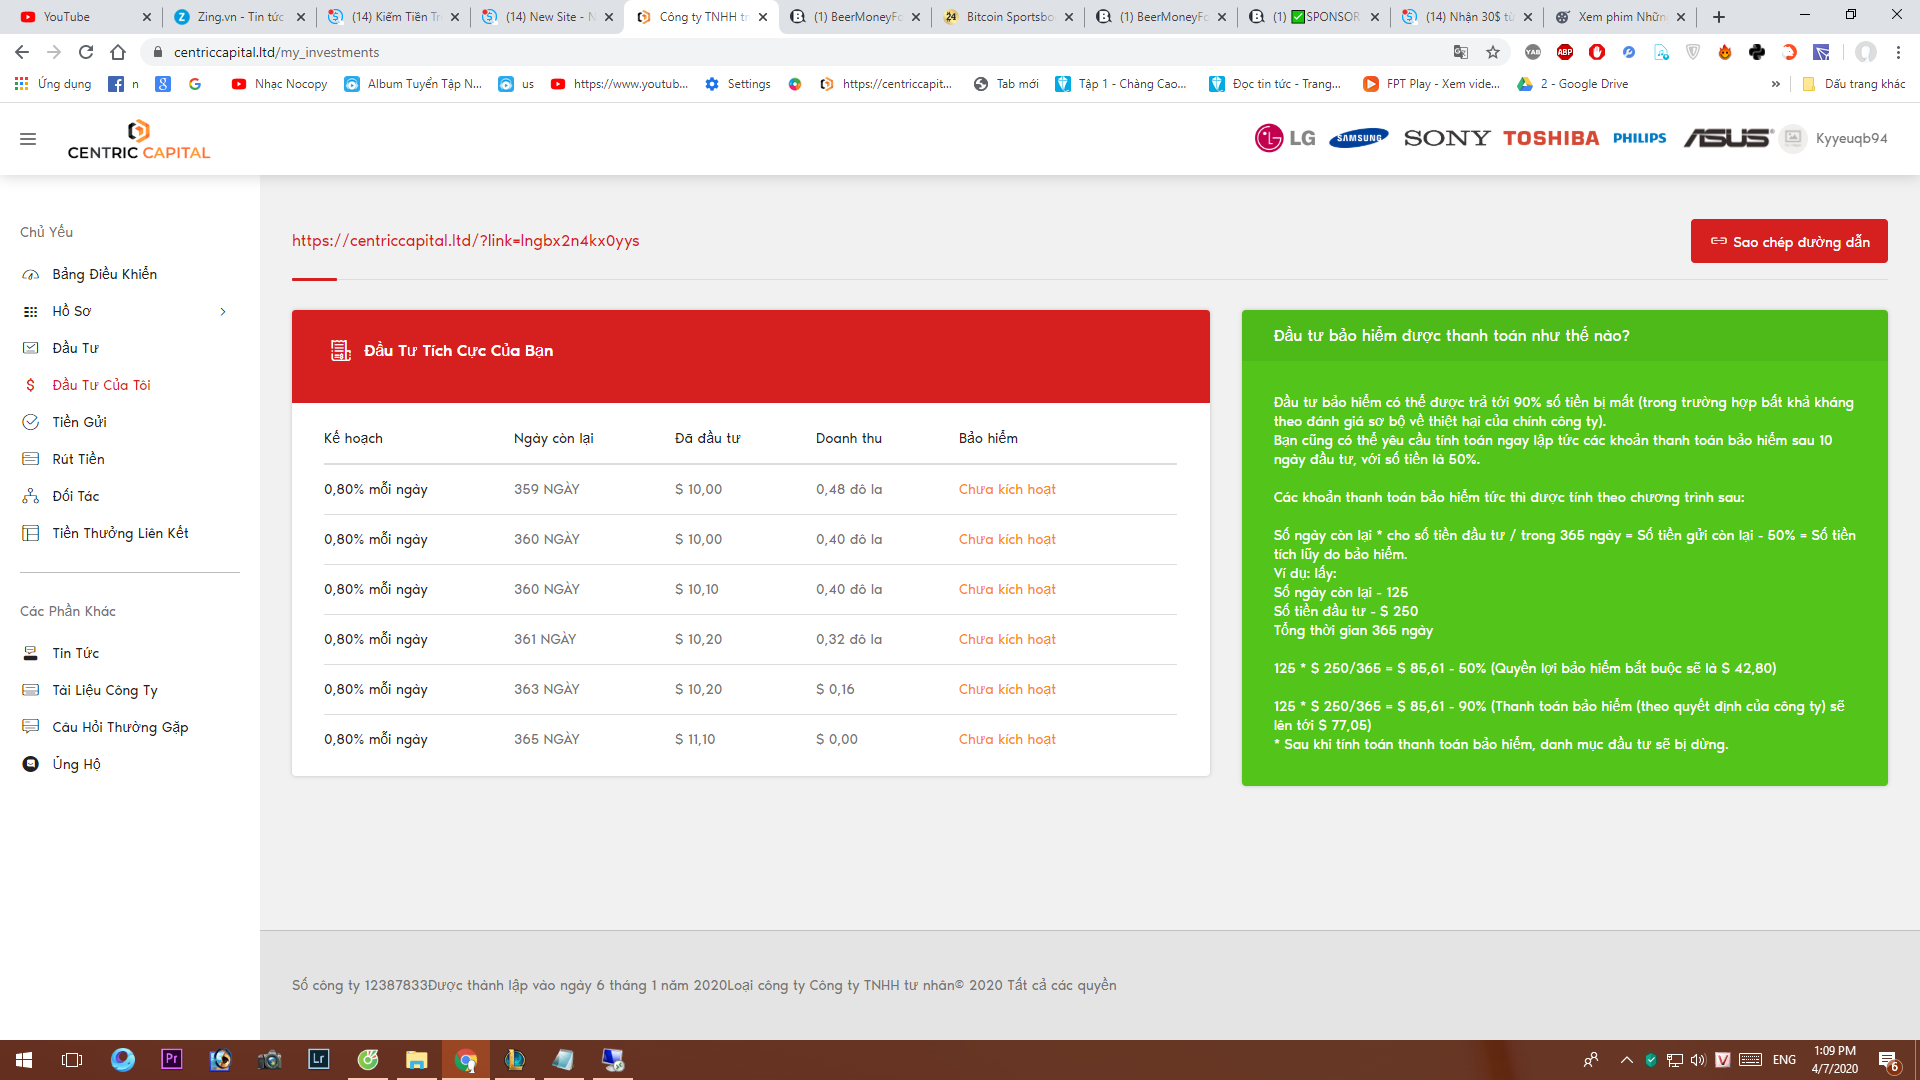Image resolution: width=1920 pixels, height=1080 pixels.
Task: Switch to the Zing.vn browser tab
Action: coord(240,17)
